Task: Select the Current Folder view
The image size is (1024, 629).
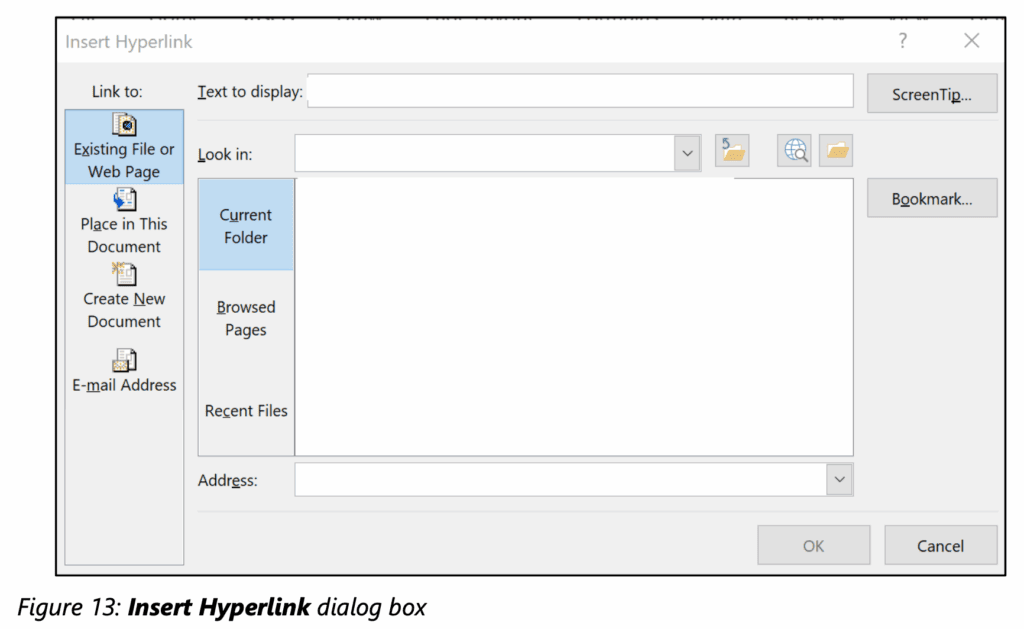Action: (245, 225)
